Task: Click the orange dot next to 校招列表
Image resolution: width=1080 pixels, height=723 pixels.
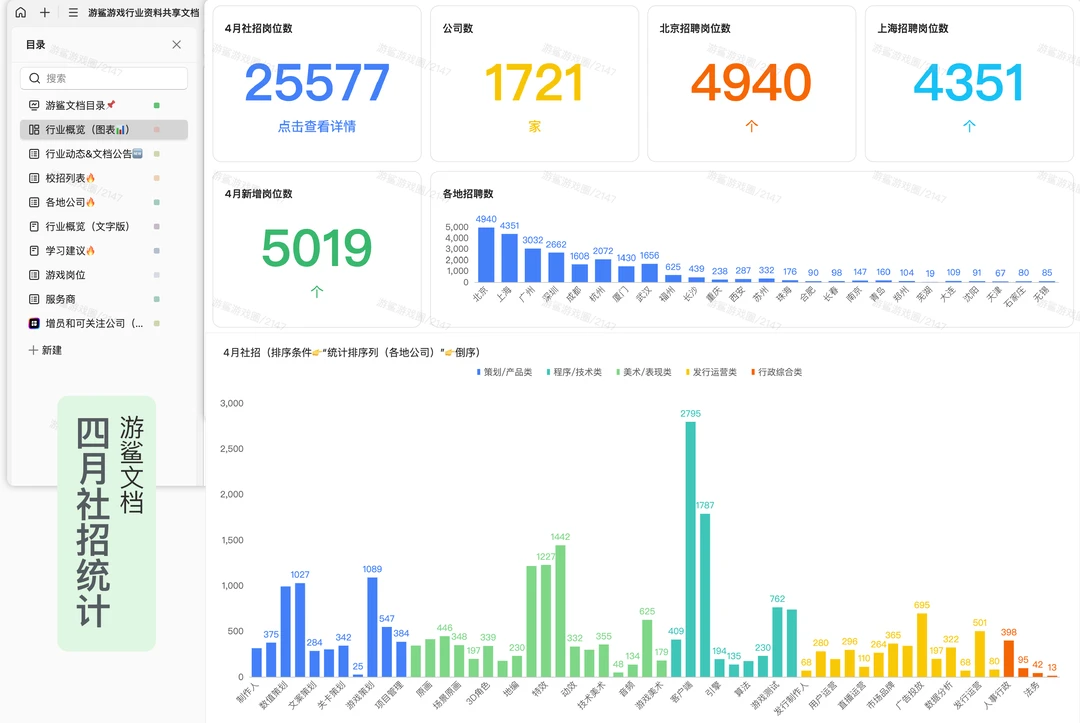Action: [156, 178]
